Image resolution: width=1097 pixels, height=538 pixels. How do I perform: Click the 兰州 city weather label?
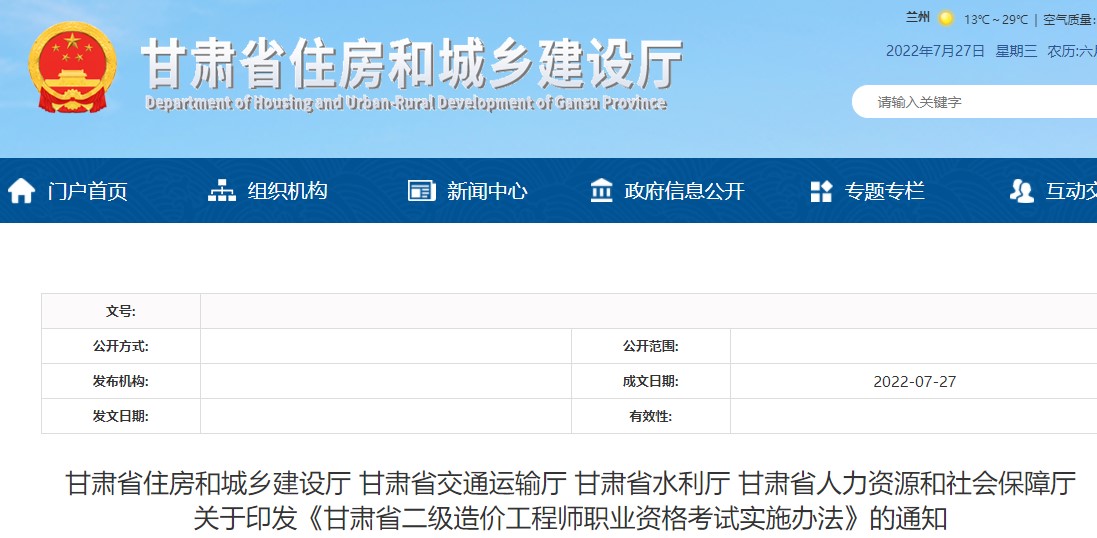point(917,17)
